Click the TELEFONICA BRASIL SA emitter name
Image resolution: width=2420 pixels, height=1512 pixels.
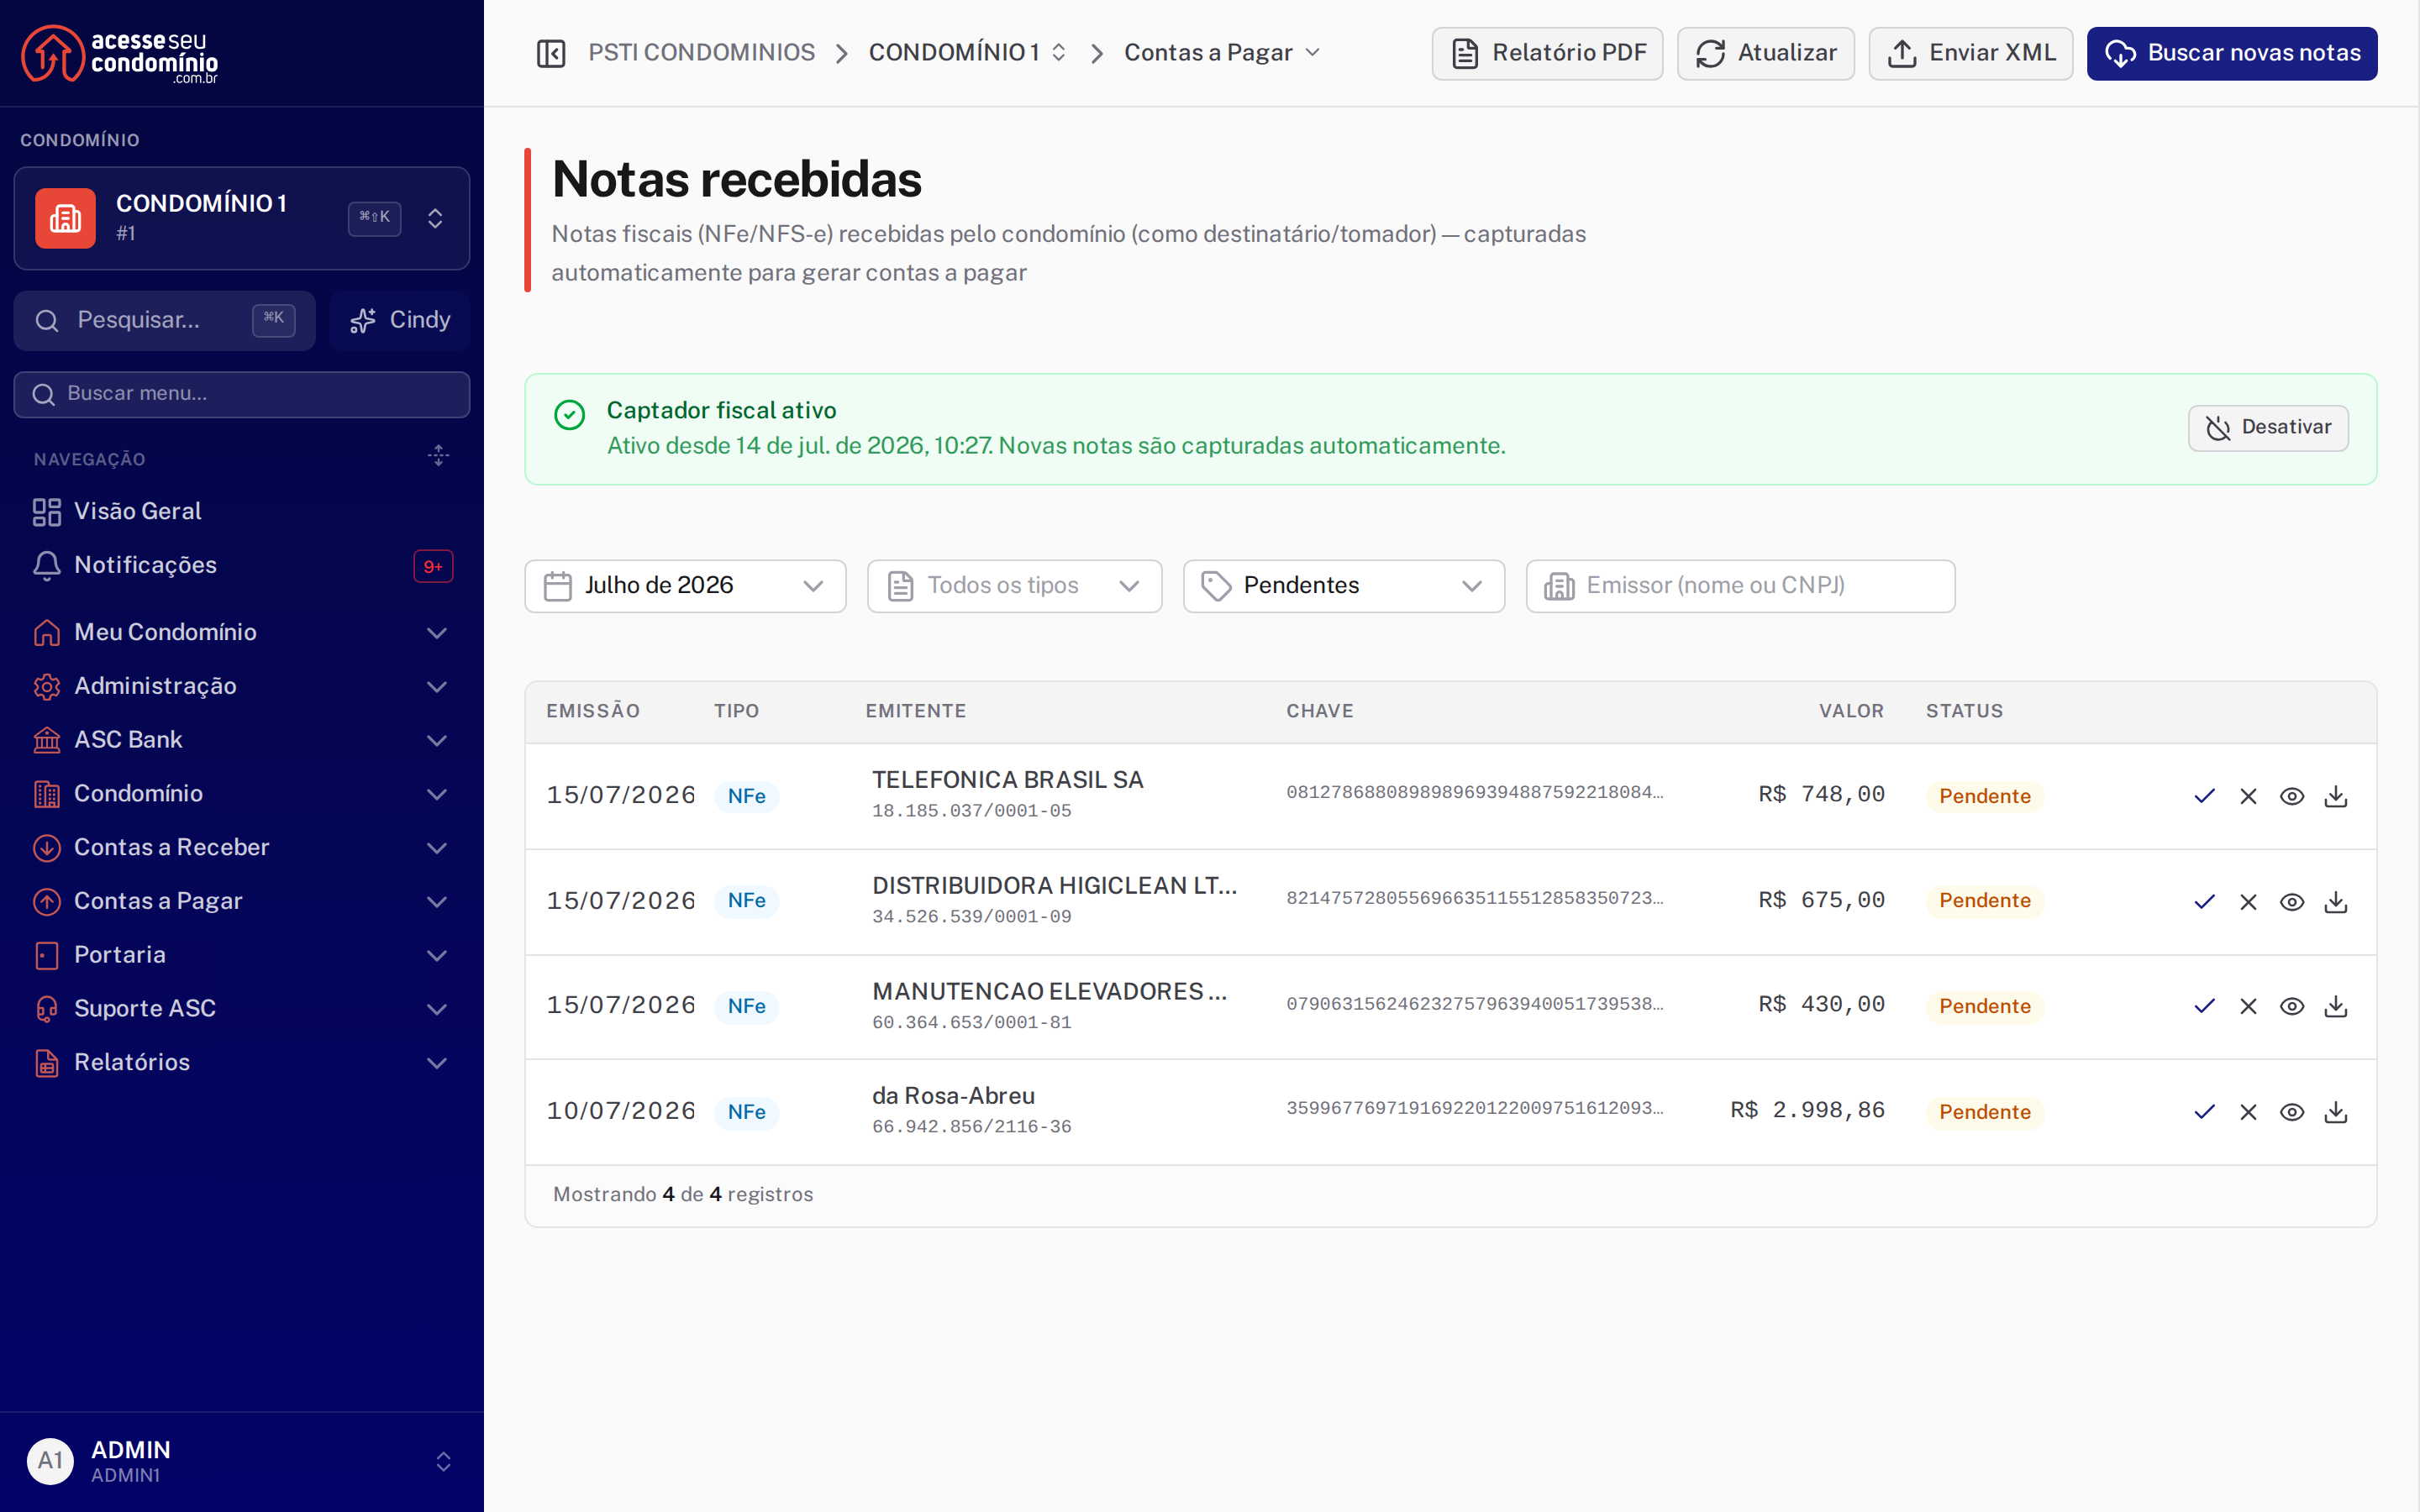(1007, 780)
